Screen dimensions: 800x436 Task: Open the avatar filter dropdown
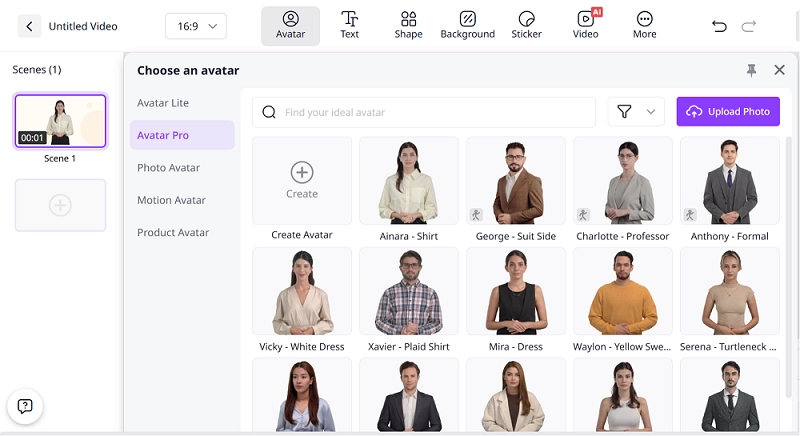click(636, 112)
